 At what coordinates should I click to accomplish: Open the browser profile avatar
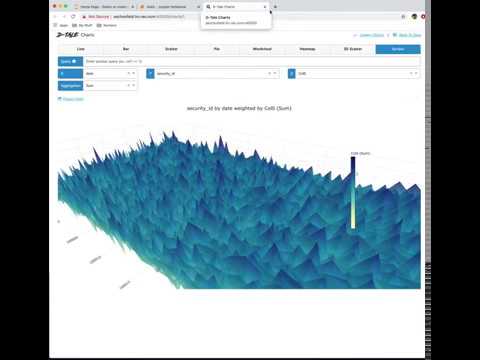pos(414,16)
